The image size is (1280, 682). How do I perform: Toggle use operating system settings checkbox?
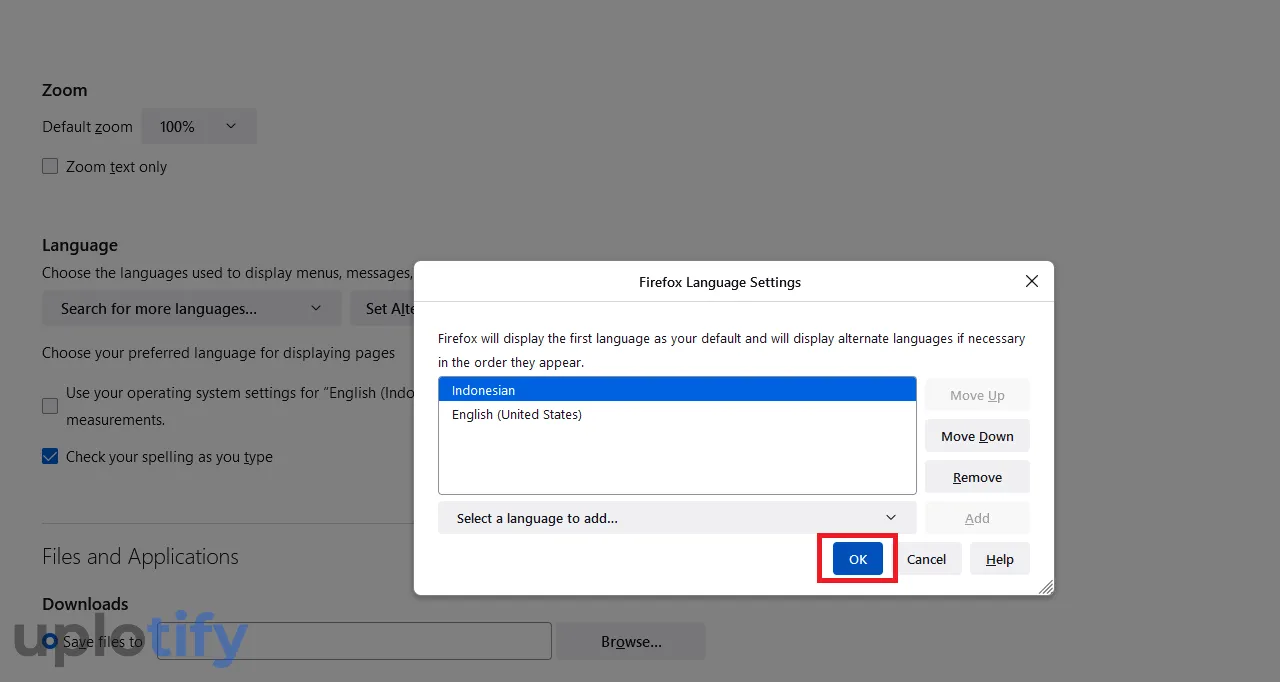coord(50,406)
